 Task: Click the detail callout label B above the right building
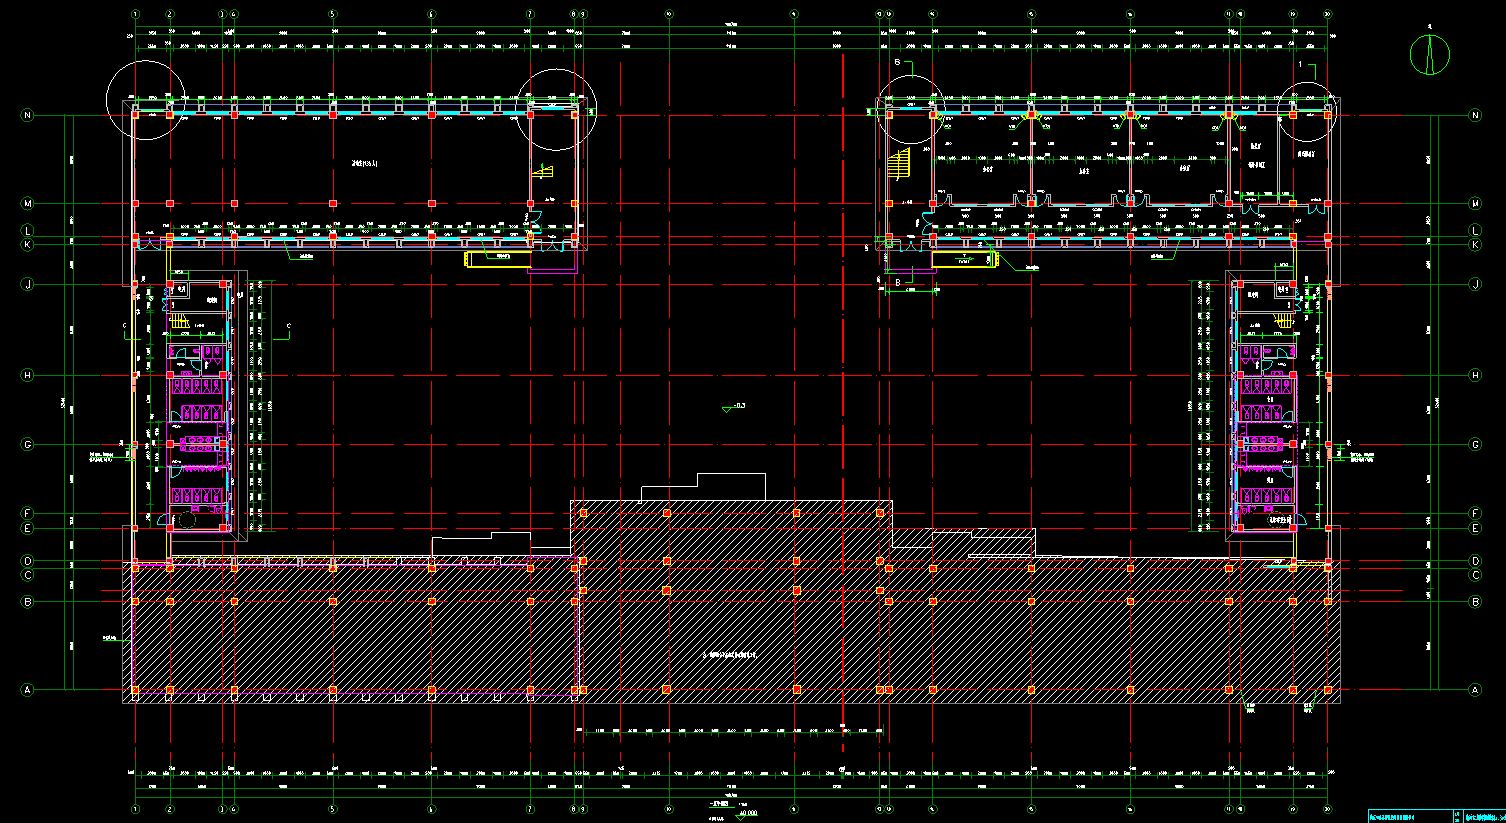(x=897, y=62)
